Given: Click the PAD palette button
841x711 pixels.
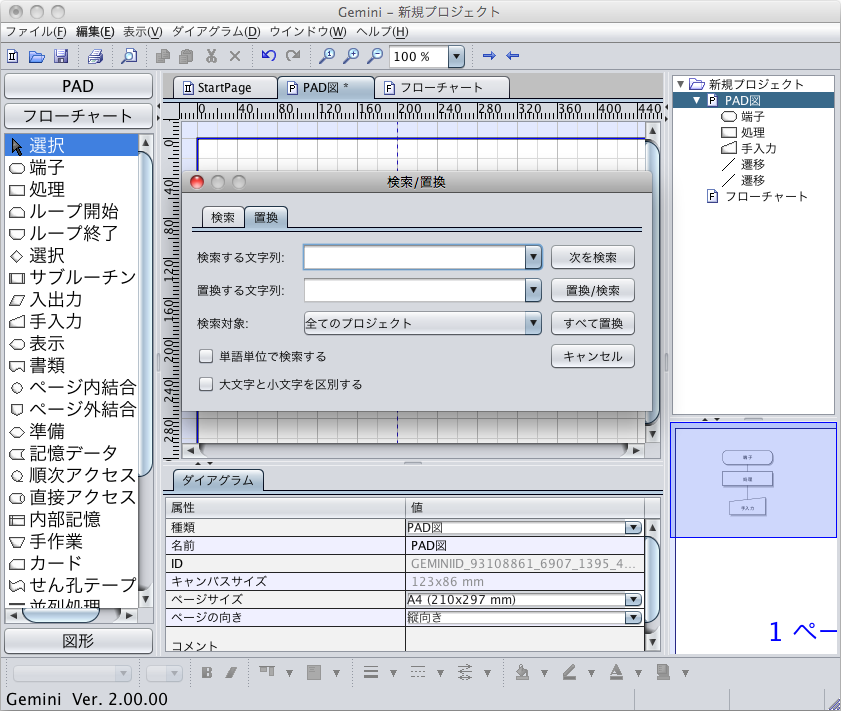Looking at the screenshot, I should point(78,86).
